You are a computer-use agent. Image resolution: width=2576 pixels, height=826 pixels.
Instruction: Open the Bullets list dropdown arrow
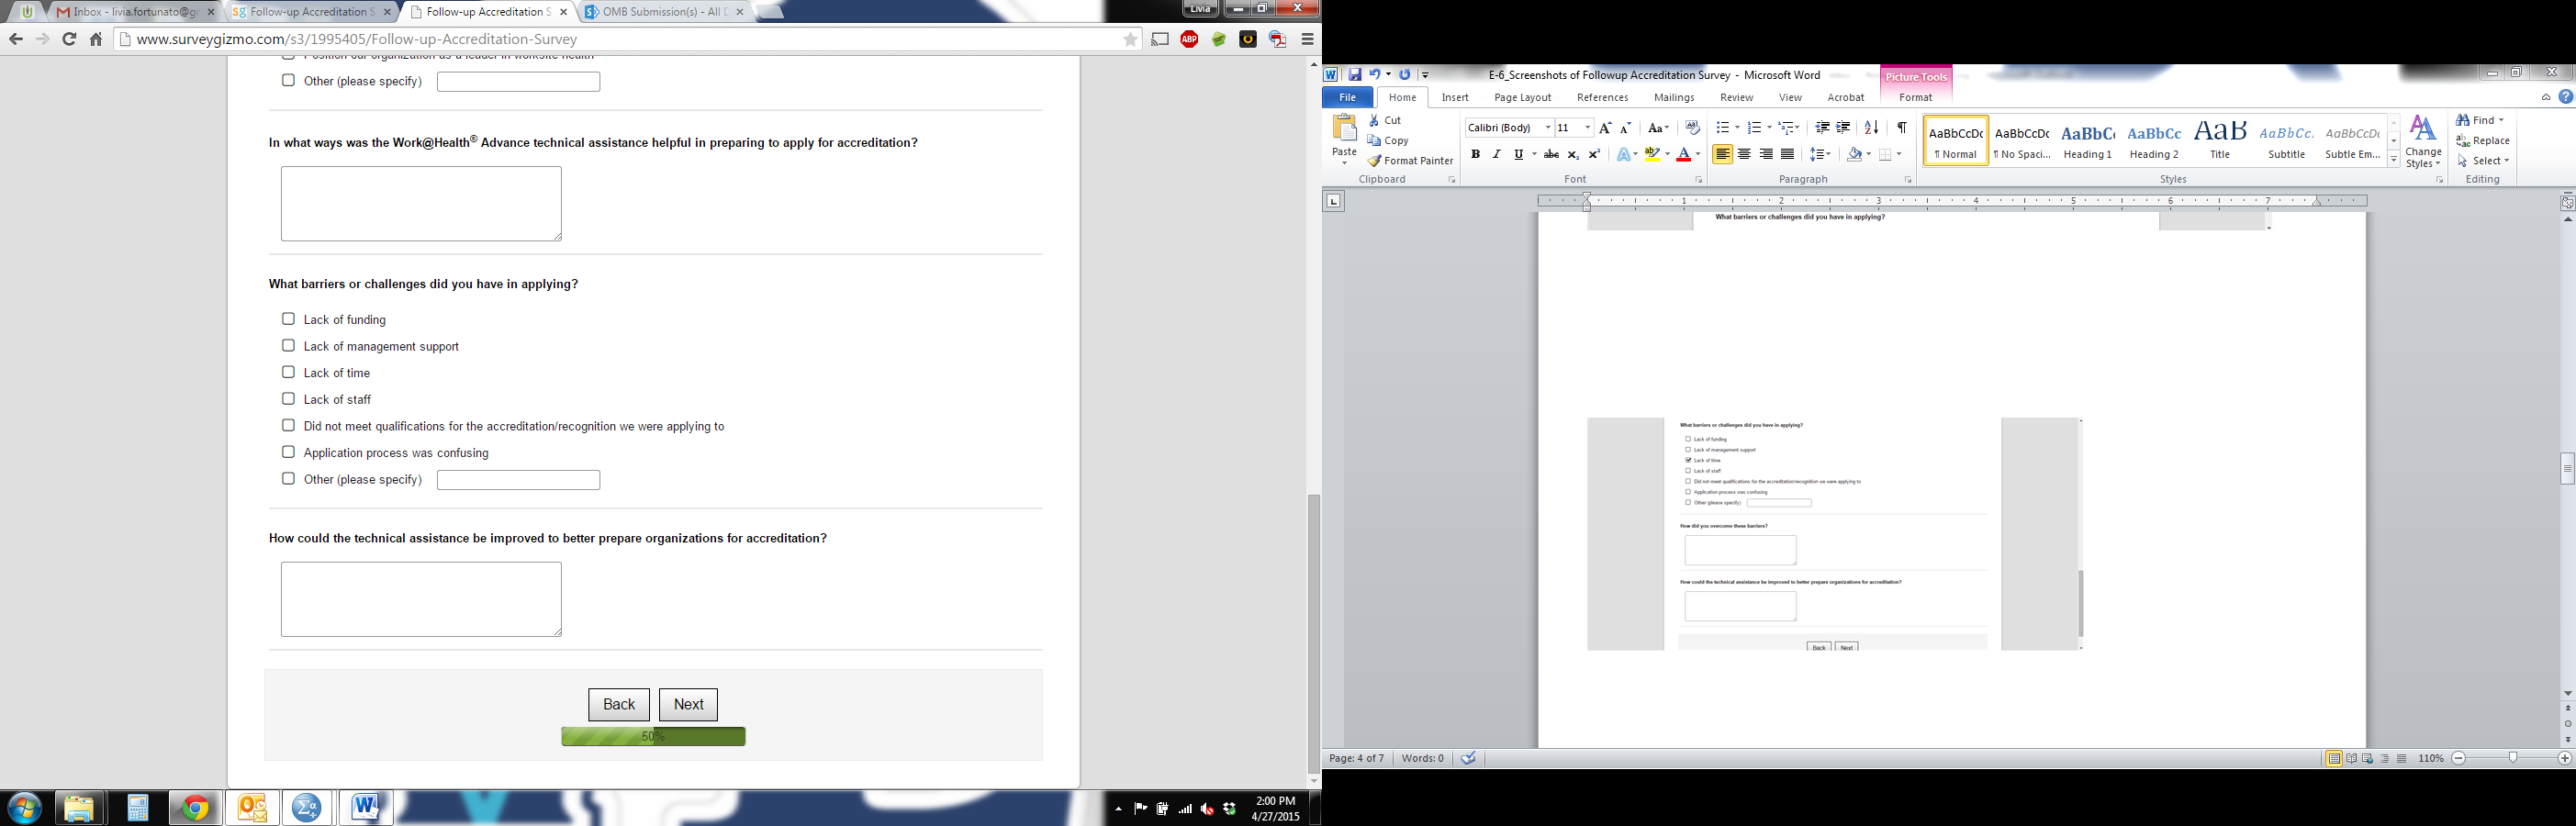(1737, 128)
